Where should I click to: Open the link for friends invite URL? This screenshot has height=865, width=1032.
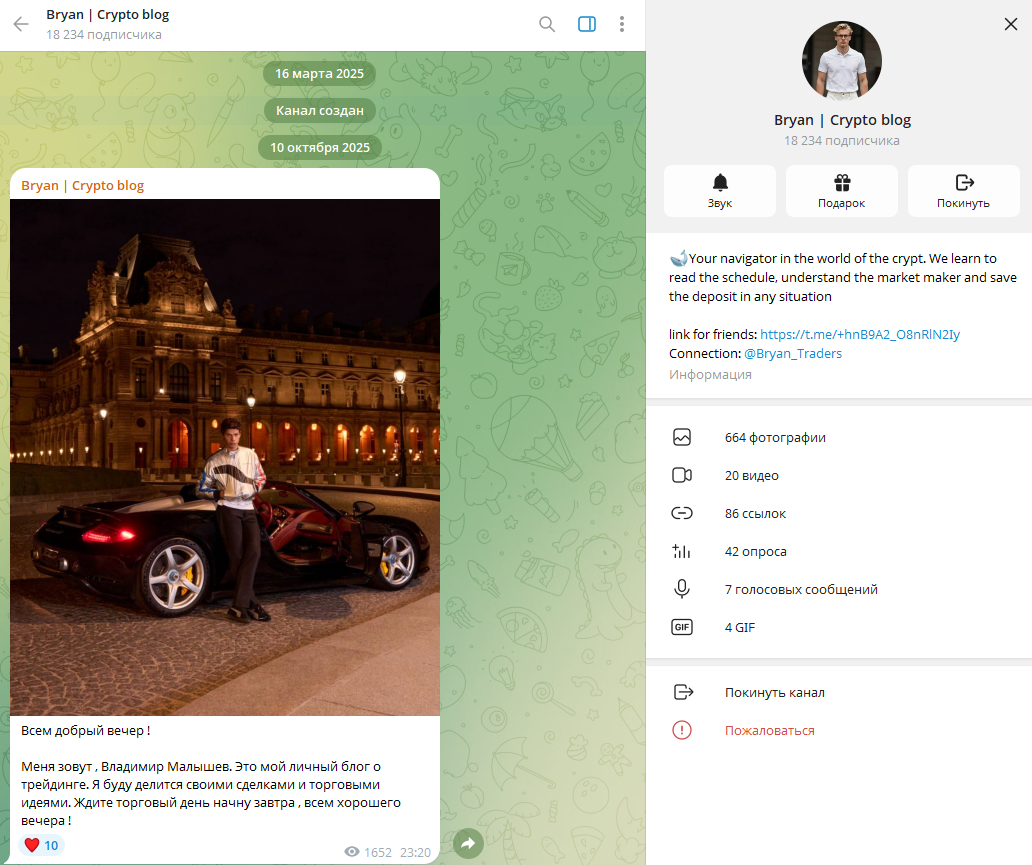pyautogui.click(x=859, y=334)
